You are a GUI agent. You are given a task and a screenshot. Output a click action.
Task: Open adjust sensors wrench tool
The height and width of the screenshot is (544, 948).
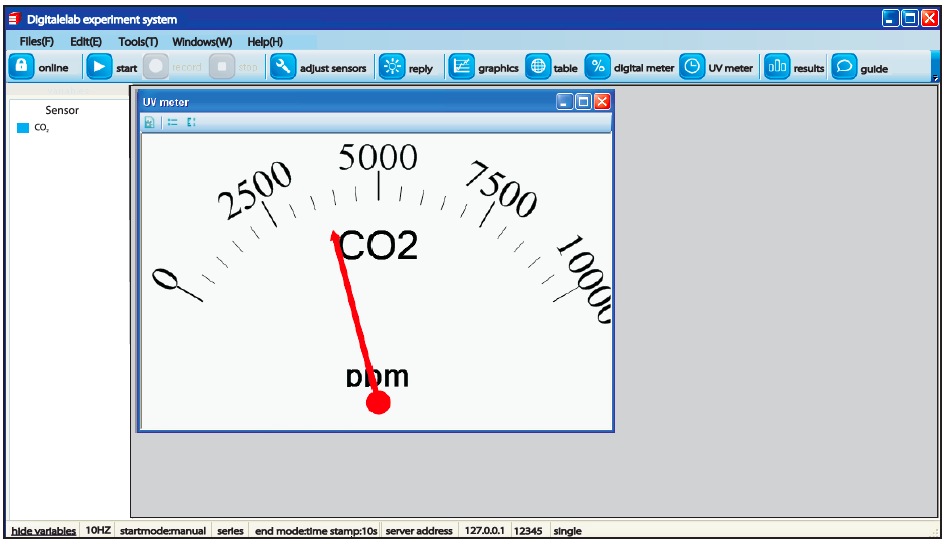283,67
